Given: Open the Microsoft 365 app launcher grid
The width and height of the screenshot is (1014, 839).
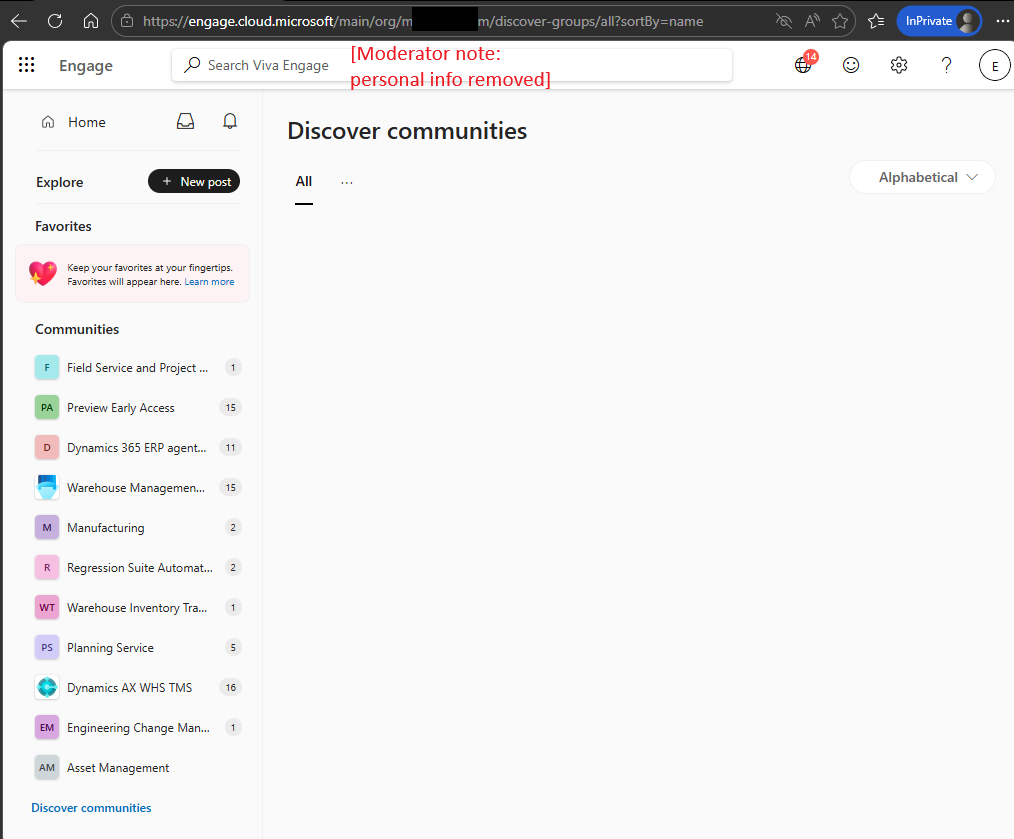Looking at the screenshot, I should [x=27, y=65].
